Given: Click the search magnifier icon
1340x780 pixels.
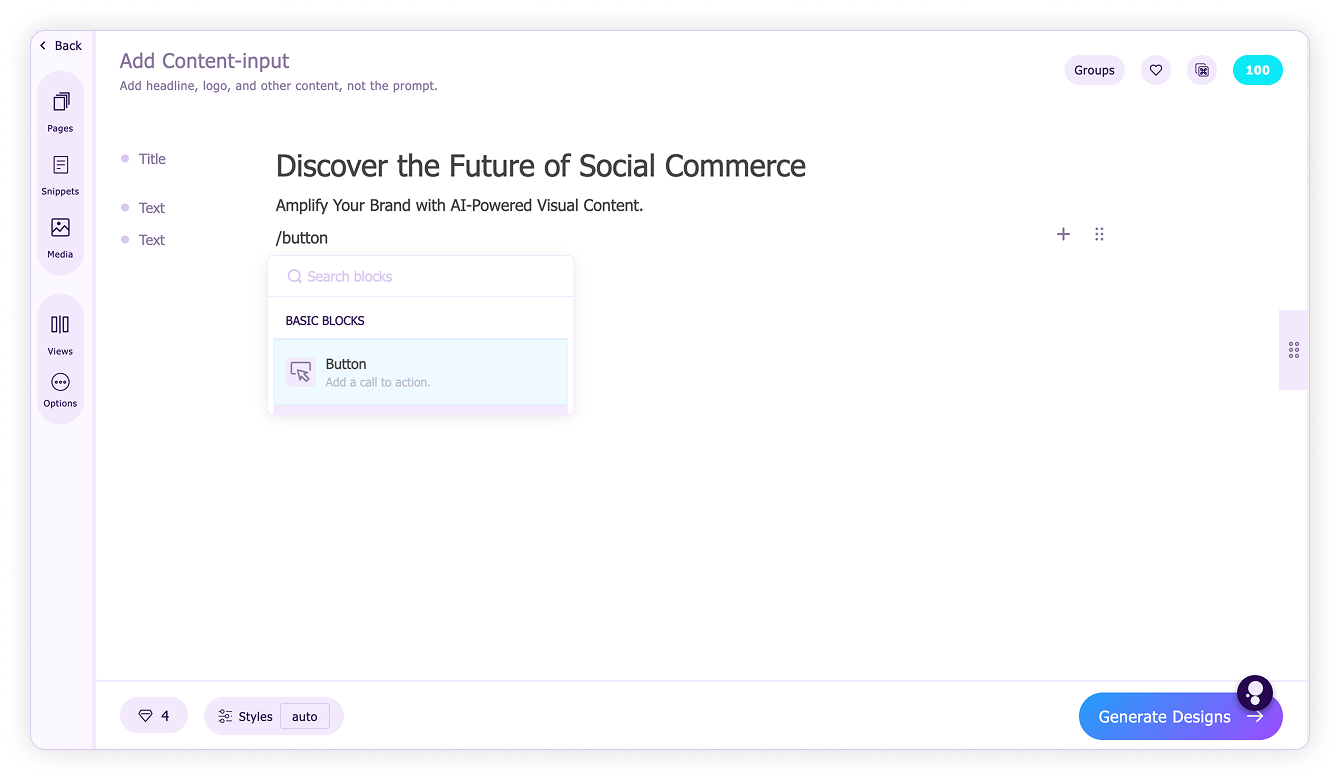Looking at the screenshot, I should (x=294, y=276).
